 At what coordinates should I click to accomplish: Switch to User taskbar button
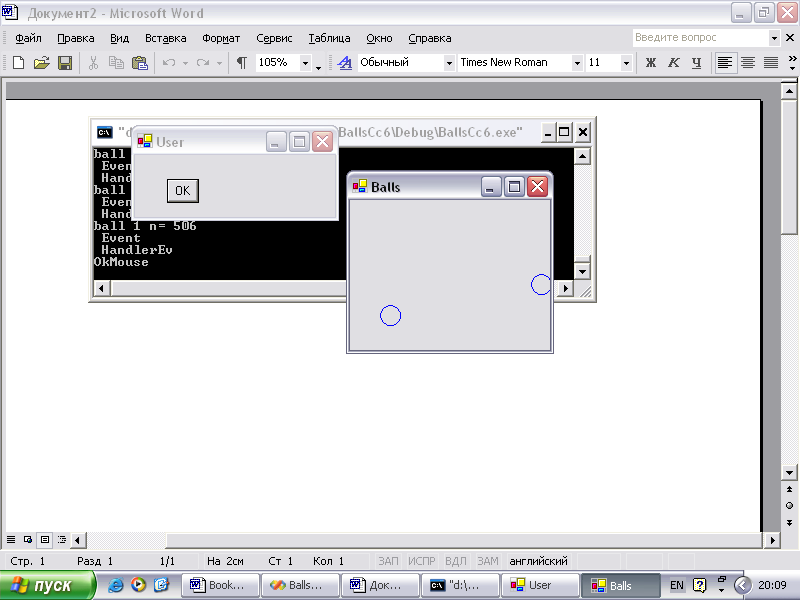[540, 585]
